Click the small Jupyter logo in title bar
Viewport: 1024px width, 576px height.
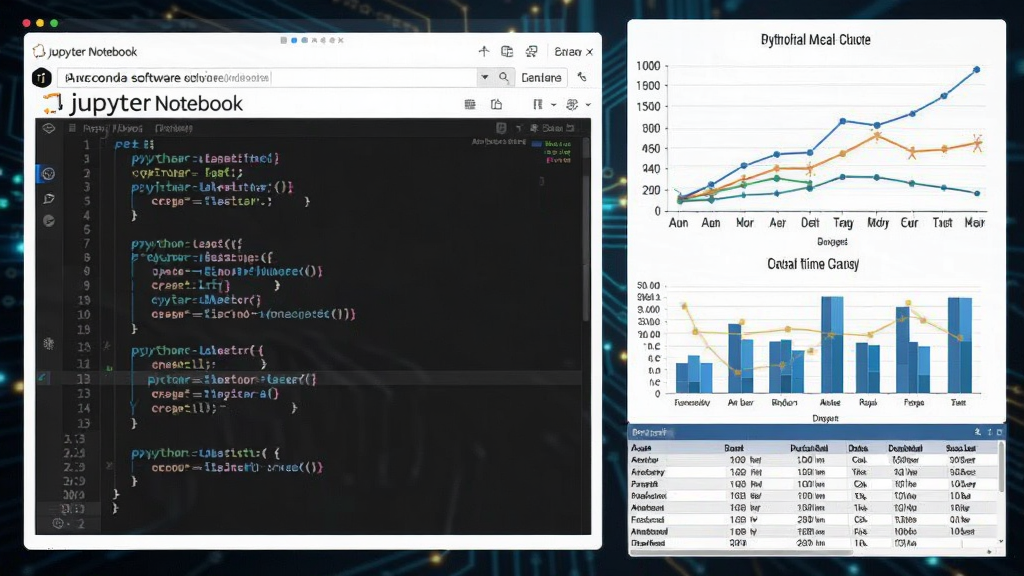tap(39, 51)
